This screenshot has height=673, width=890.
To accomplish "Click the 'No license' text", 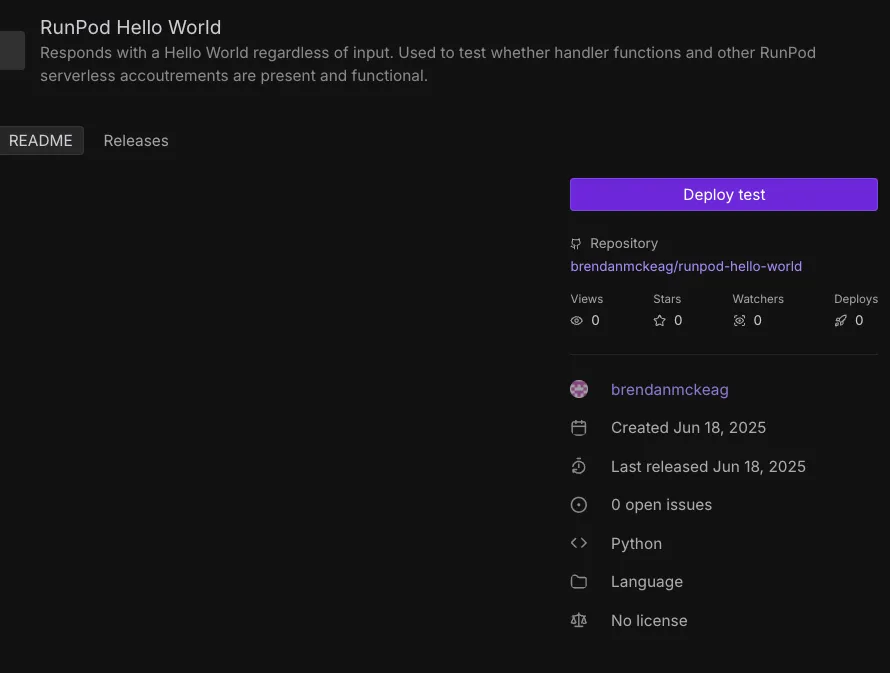I will click(x=649, y=621).
